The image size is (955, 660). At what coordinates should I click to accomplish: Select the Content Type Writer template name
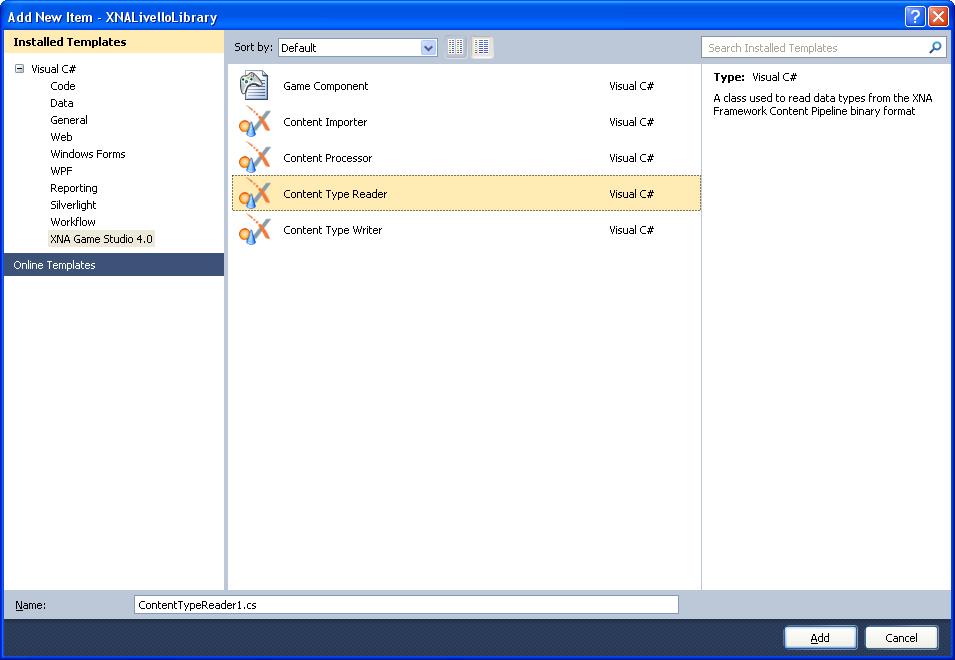(333, 230)
